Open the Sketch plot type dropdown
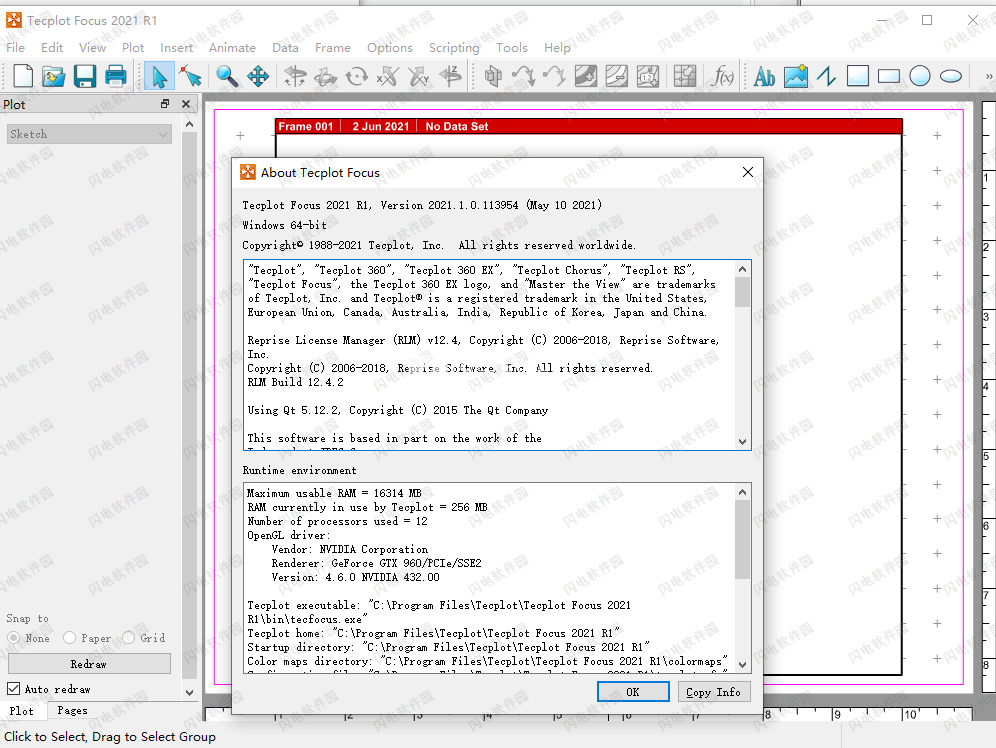 pyautogui.click(x=90, y=134)
